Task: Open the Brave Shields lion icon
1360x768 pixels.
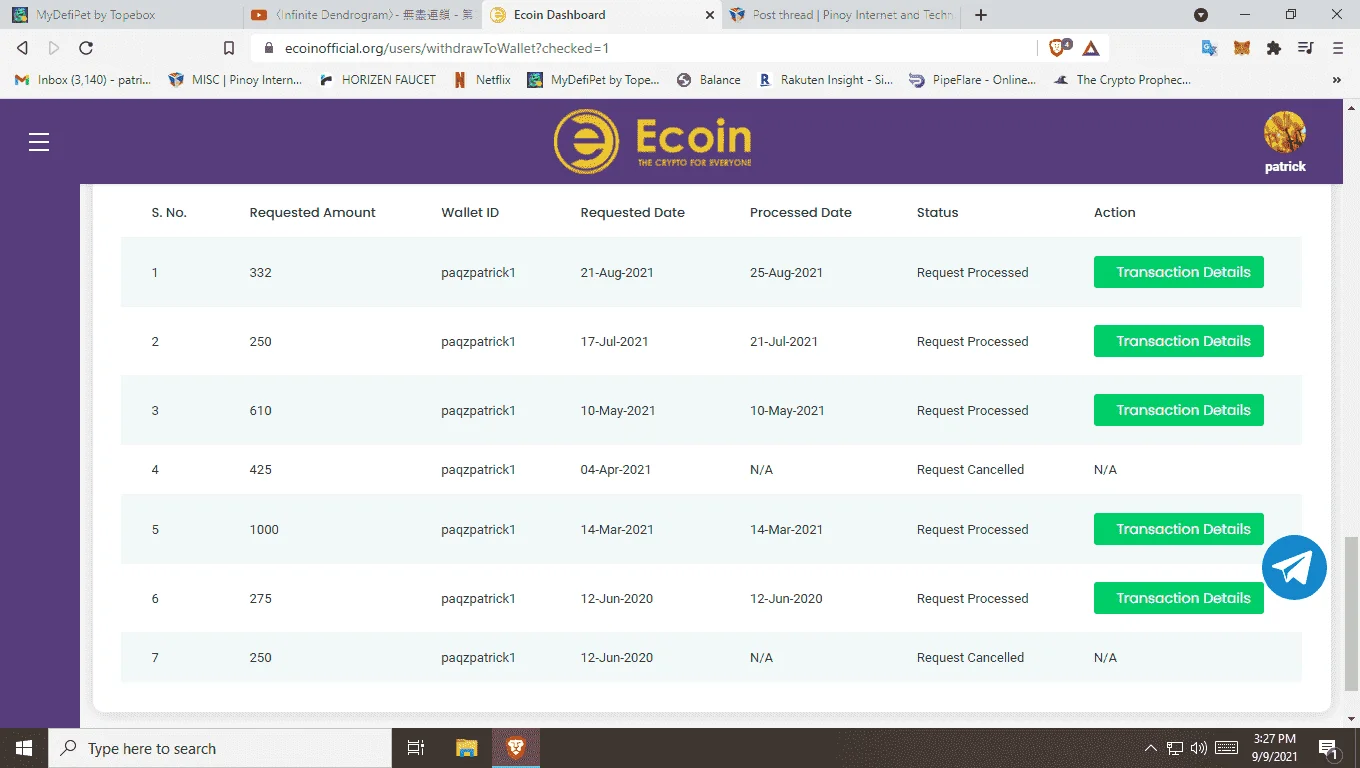Action: (x=1059, y=48)
